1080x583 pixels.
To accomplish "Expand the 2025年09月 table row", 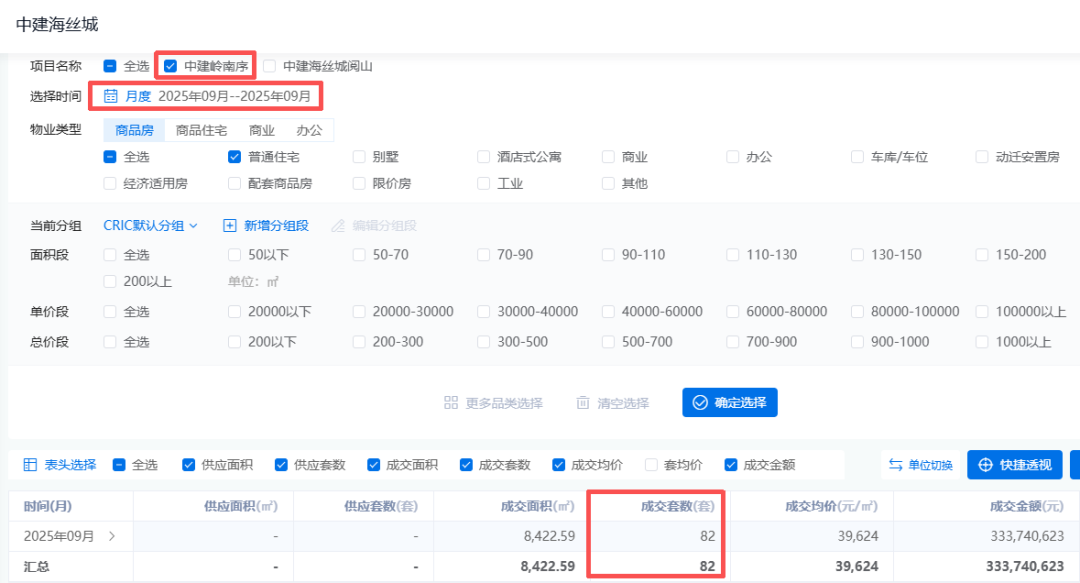I will tap(112, 536).
